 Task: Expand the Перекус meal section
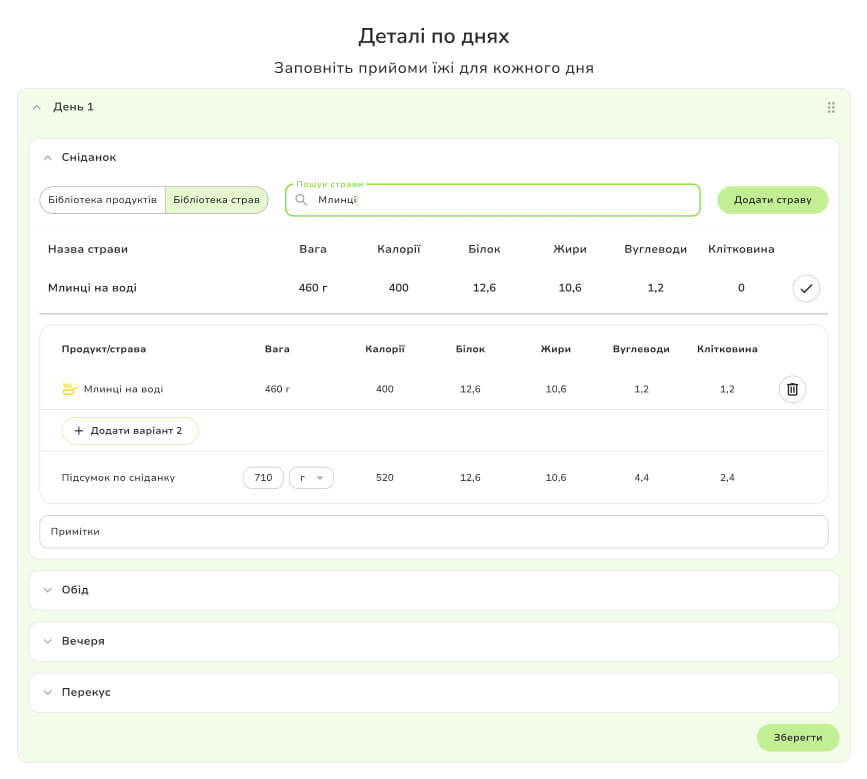coord(47,692)
